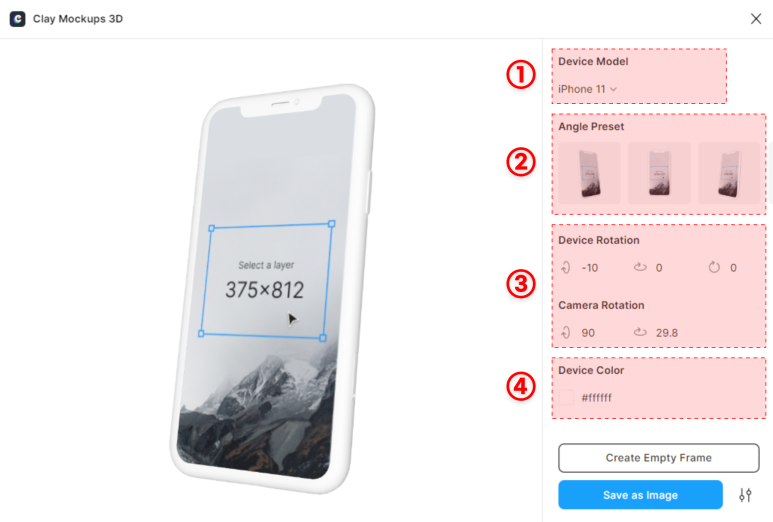773x522 pixels.
Task: Open the white device color swatch
Action: [x=566, y=397]
